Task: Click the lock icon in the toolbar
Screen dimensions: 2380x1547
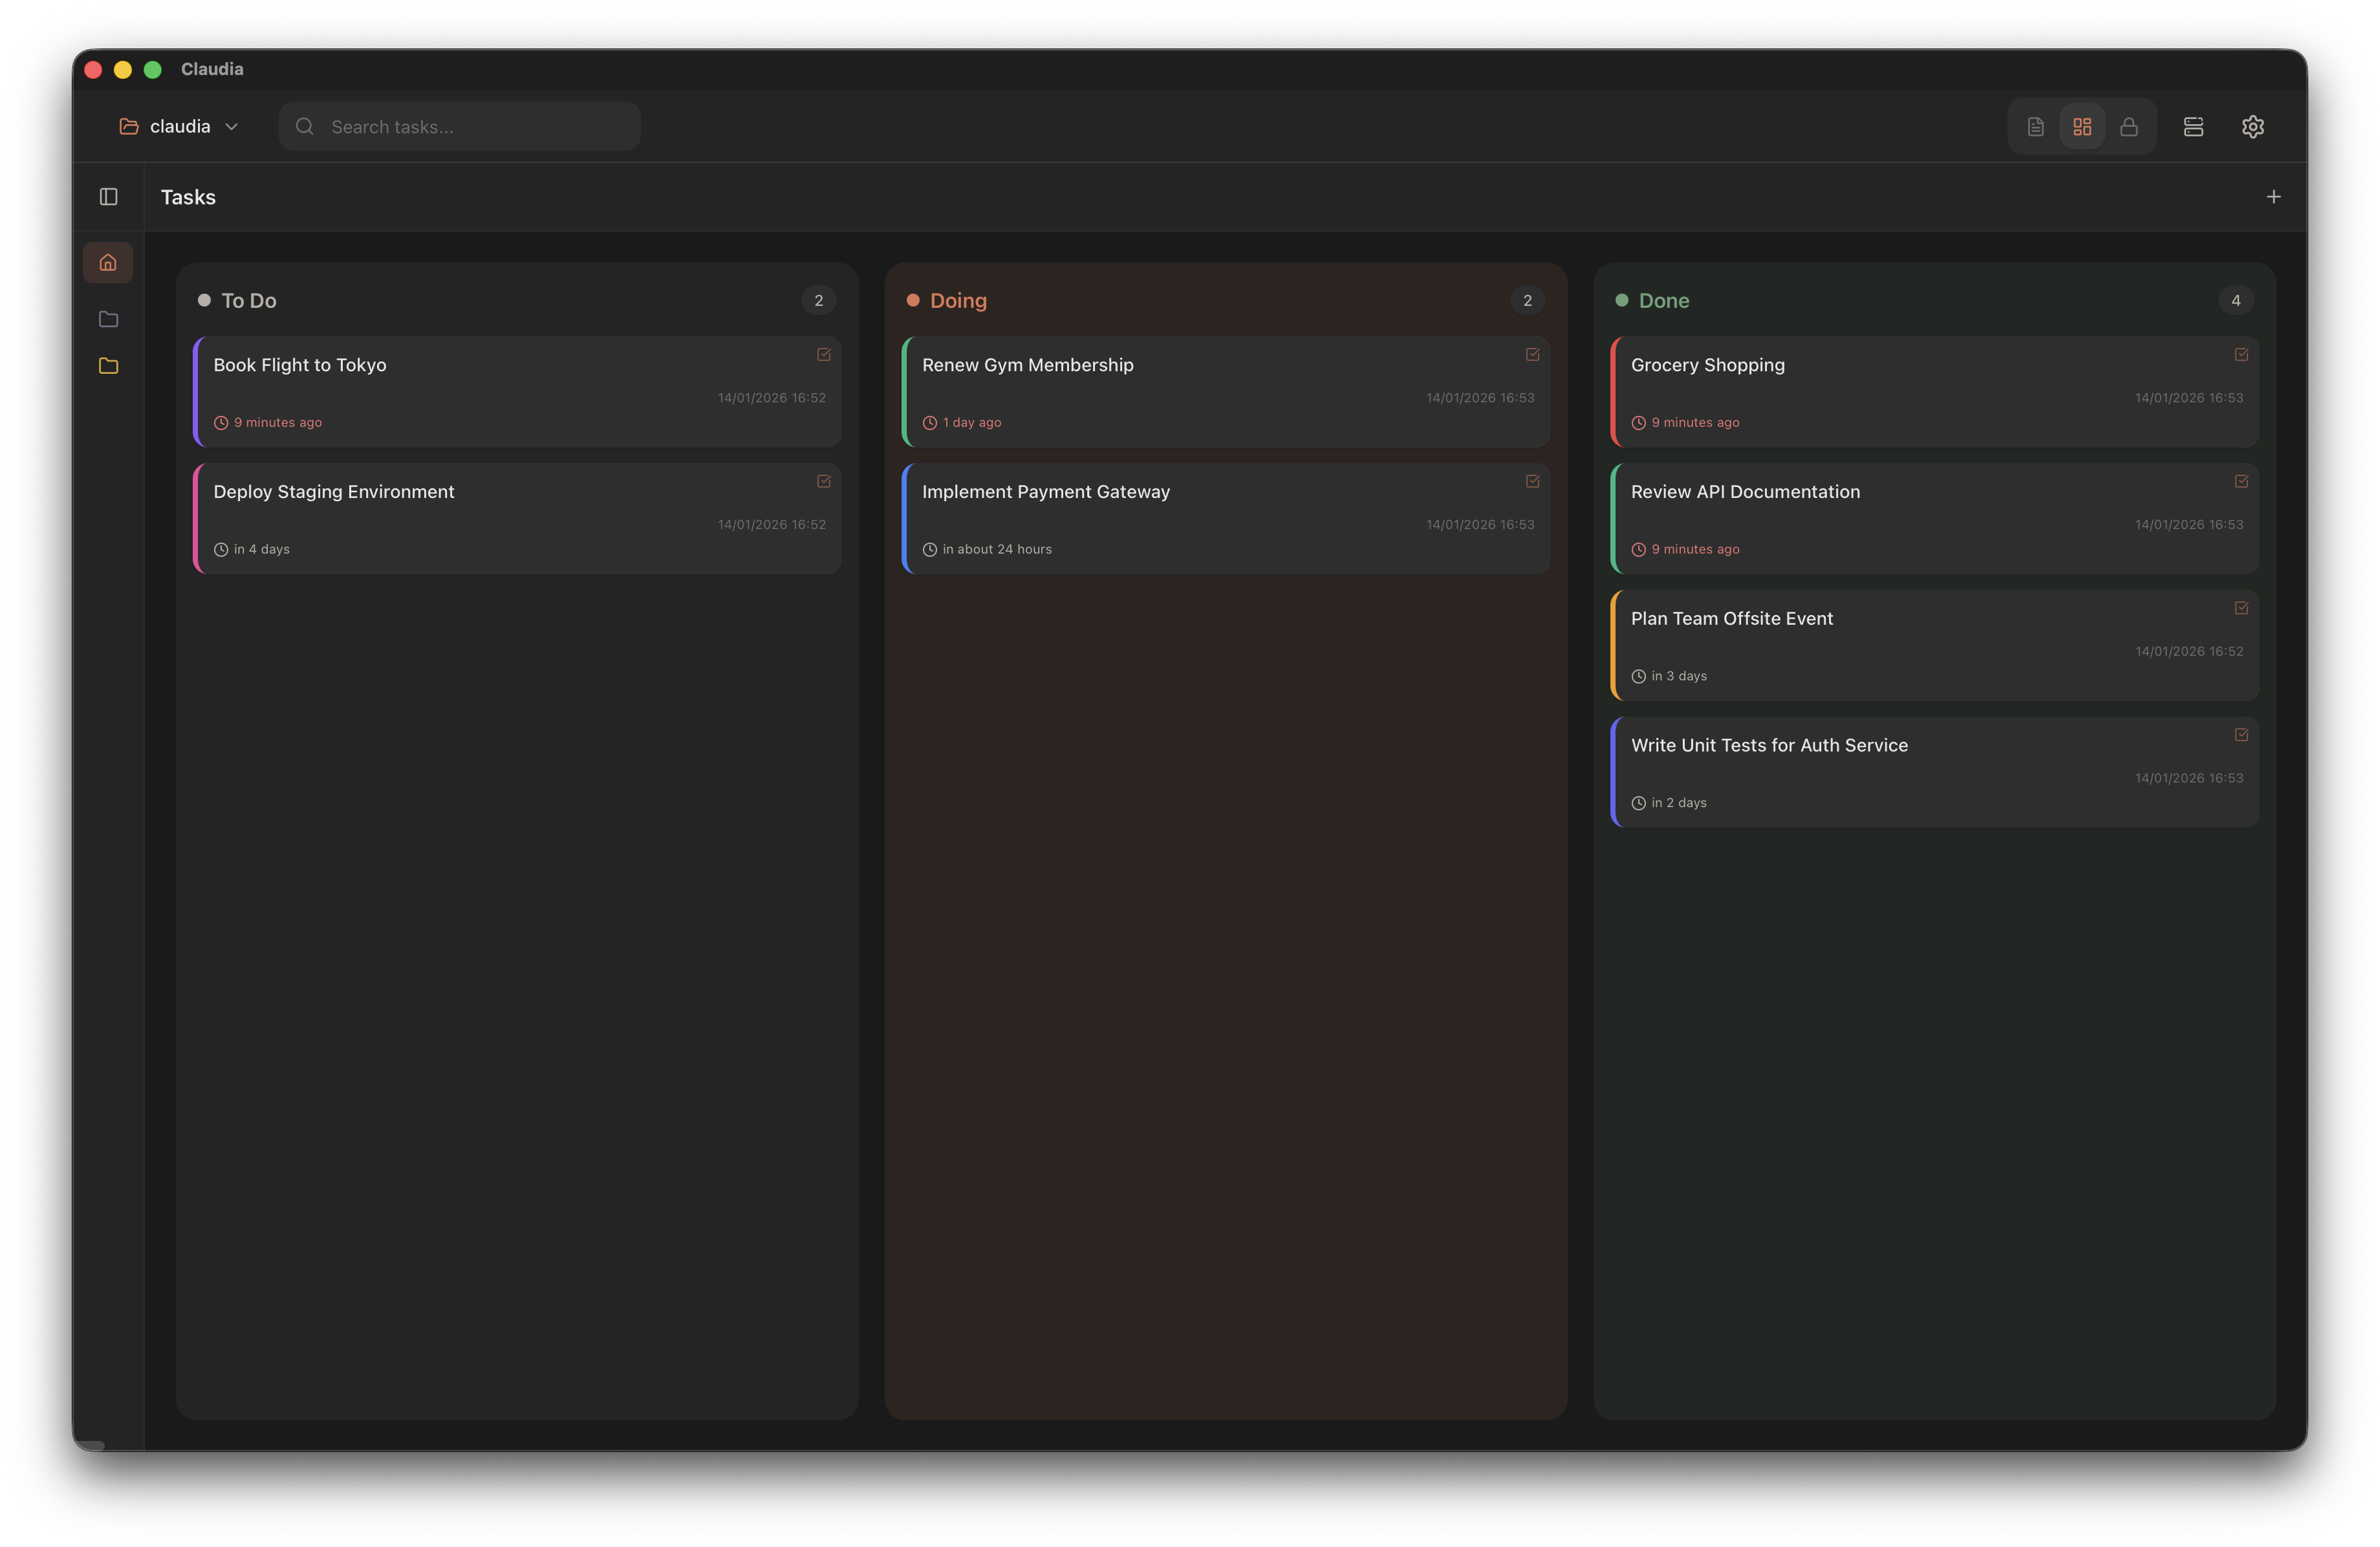Action: 2130,126
